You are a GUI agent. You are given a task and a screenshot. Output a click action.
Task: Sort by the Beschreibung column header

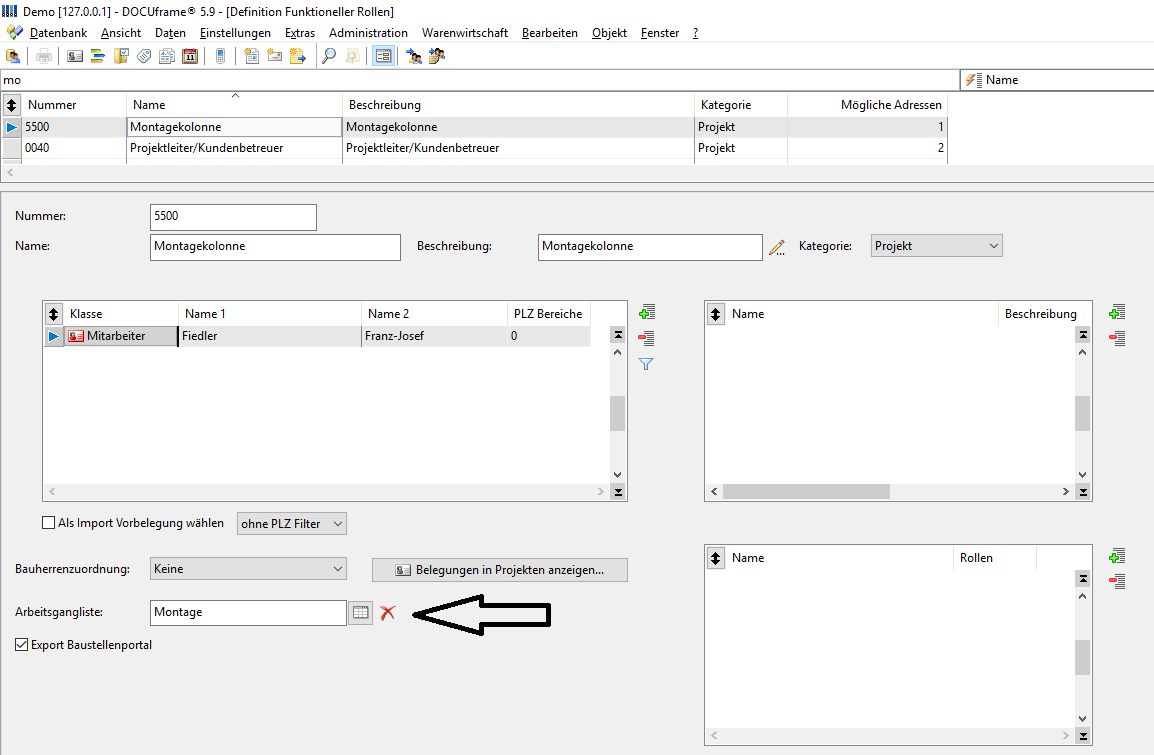518,105
